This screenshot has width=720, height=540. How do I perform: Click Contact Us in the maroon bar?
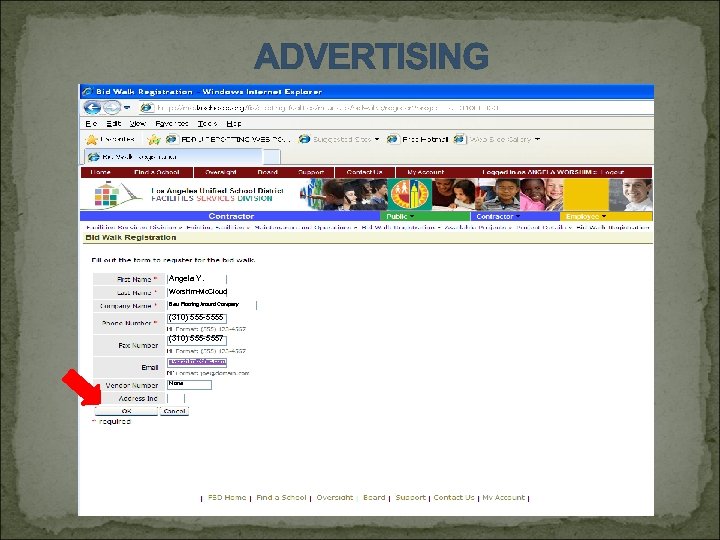click(365, 172)
